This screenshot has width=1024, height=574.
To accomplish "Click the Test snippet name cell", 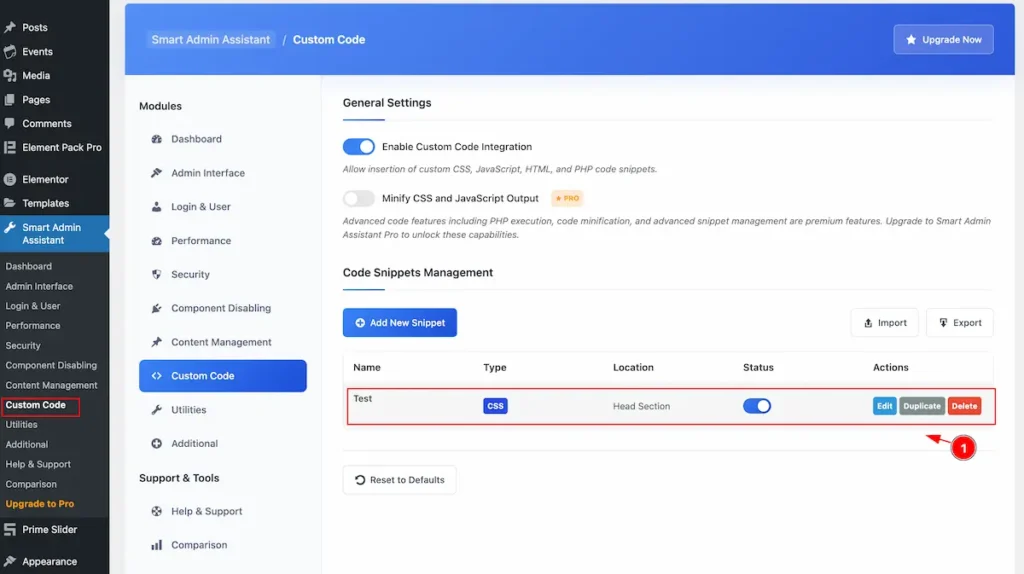I will tap(362, 398).
